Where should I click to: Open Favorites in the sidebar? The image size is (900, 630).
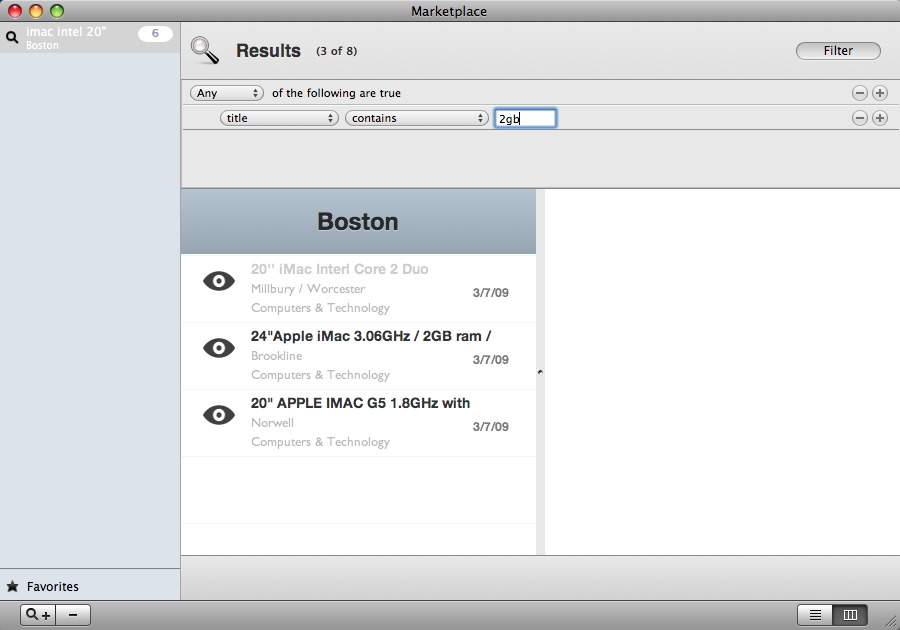90,586
